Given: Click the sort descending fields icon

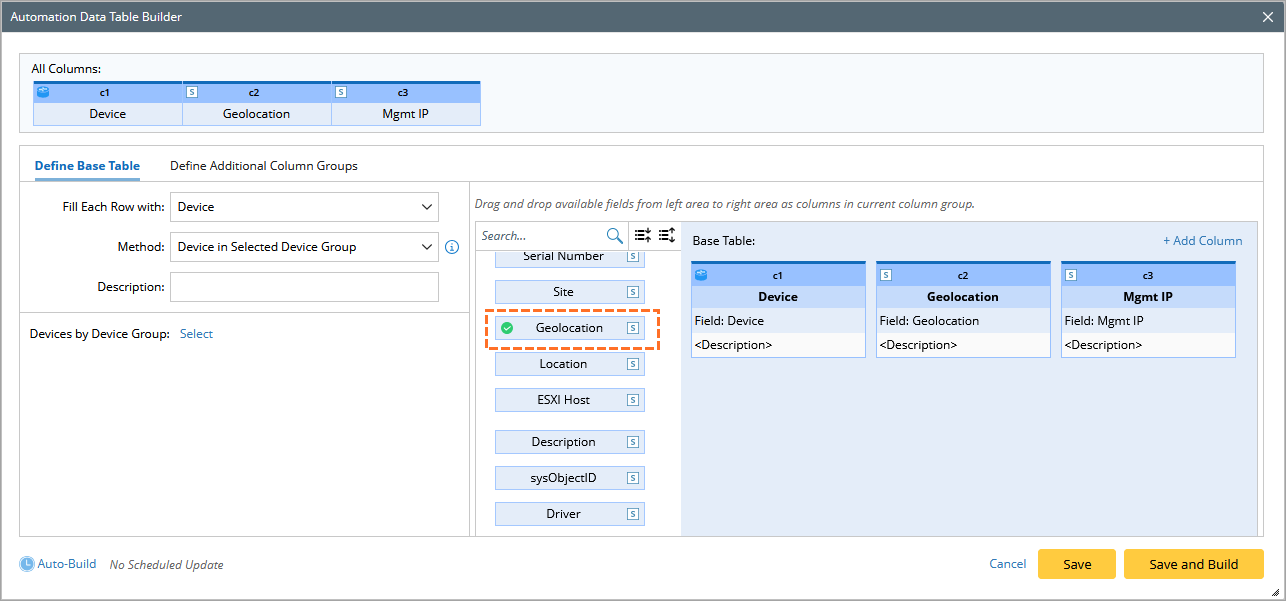Looking at the screenshot, I should 666,236.
